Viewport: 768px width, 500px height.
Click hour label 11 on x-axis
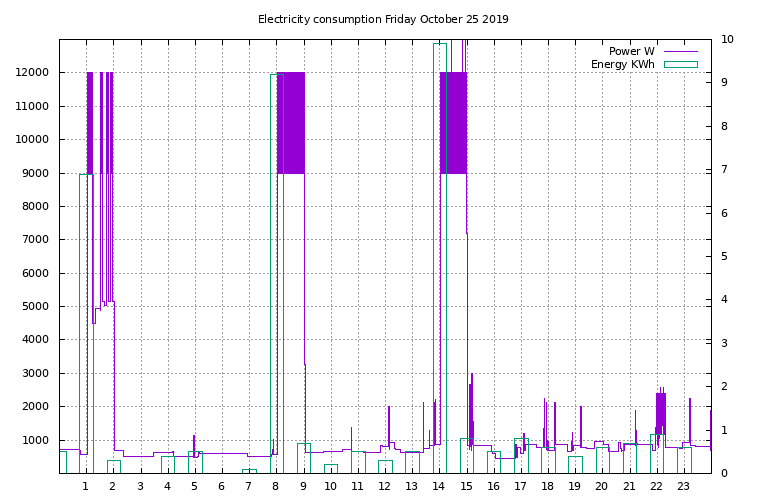[357, 486]
